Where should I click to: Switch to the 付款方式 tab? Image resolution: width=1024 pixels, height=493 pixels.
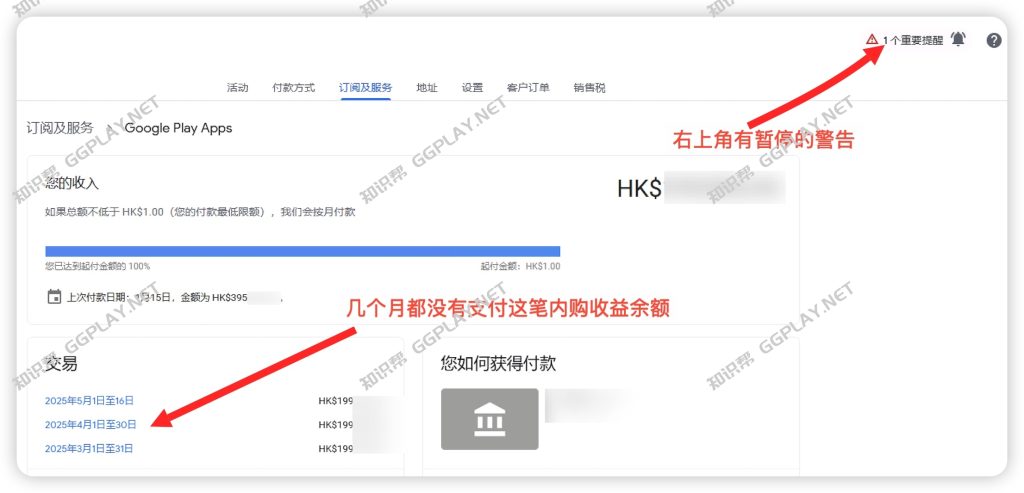[x=293, y=87]
